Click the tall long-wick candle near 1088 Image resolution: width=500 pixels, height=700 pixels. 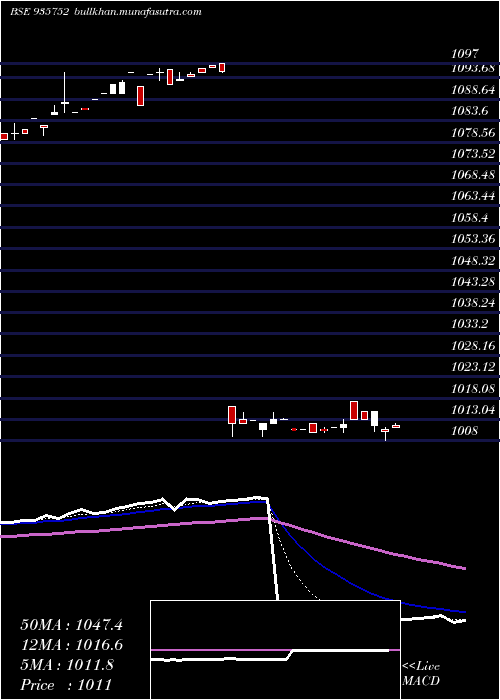coord(65,92)
